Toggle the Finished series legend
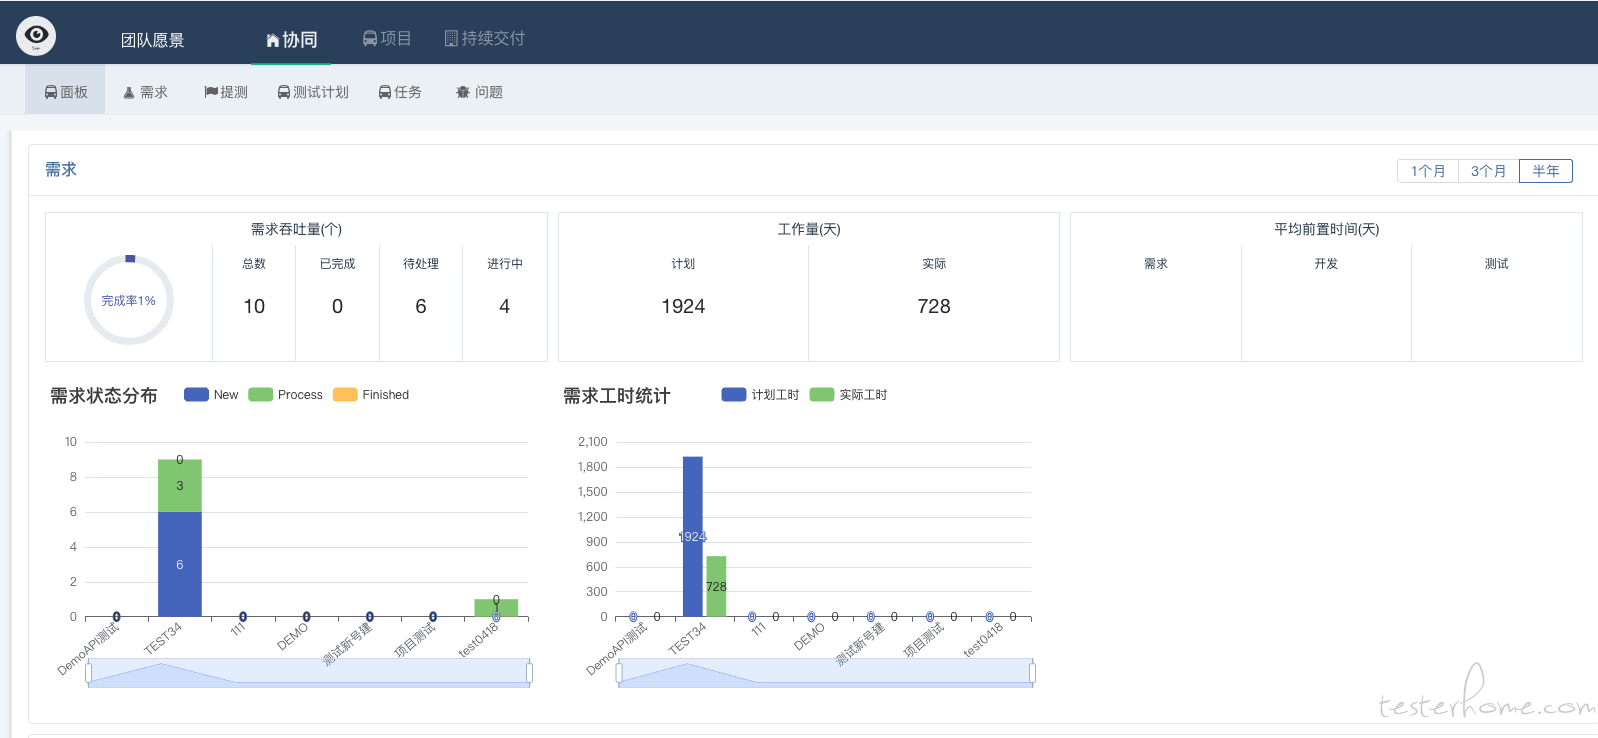 coord(371,395)
